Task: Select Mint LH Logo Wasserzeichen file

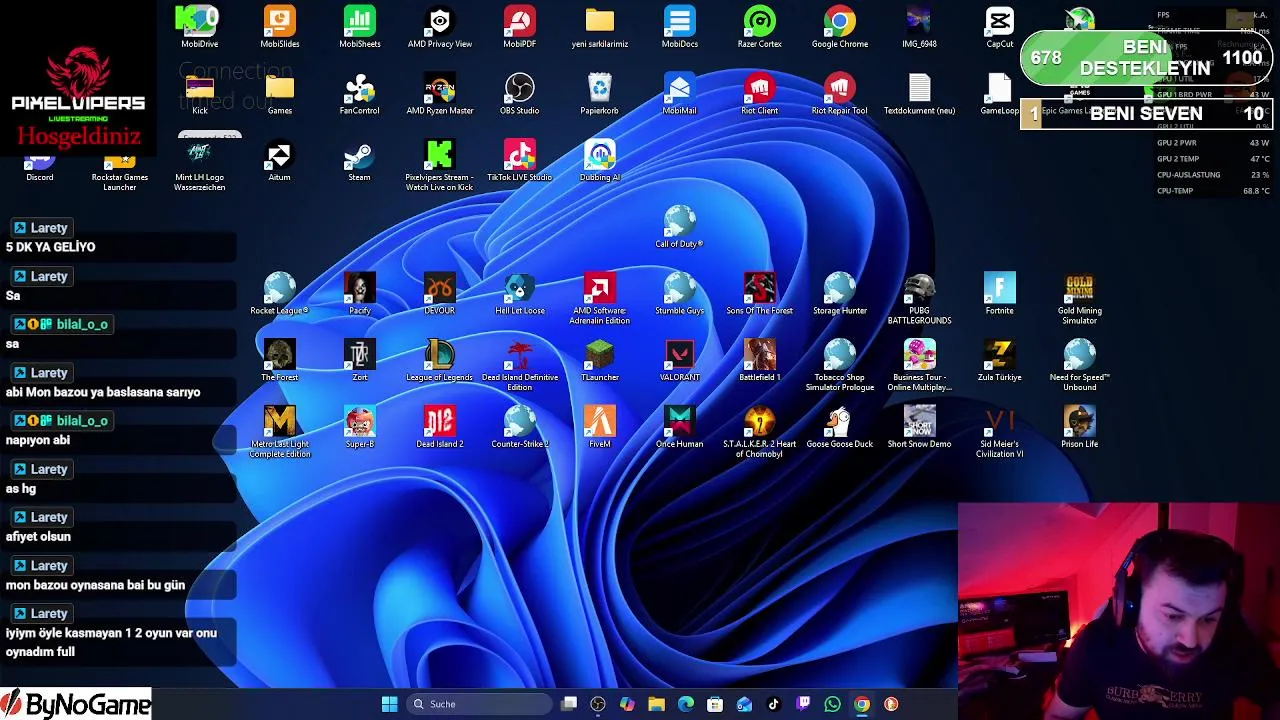Action: pyautogui.click(x=199, y=166)
